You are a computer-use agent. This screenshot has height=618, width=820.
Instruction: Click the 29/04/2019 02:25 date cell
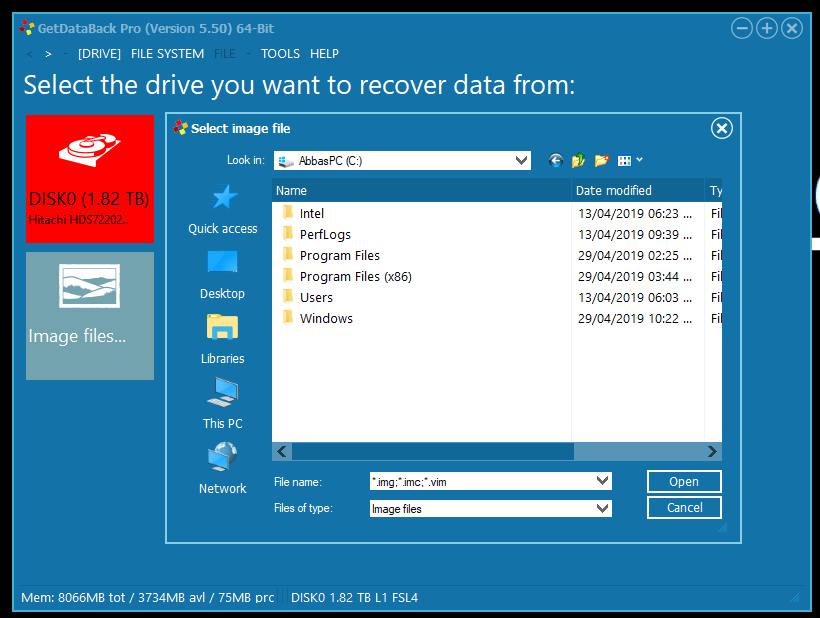pos(635,255)
